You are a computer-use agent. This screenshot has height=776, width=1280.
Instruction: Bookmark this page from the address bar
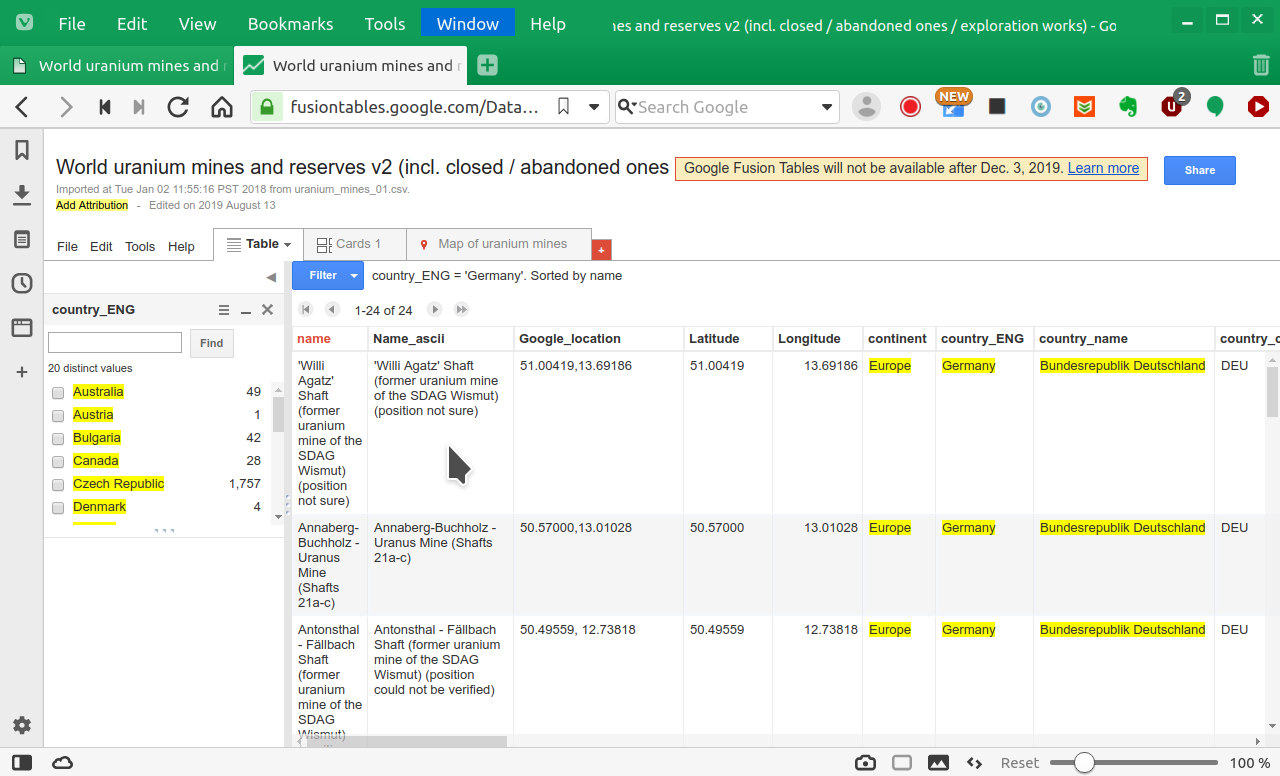point(563,107)
